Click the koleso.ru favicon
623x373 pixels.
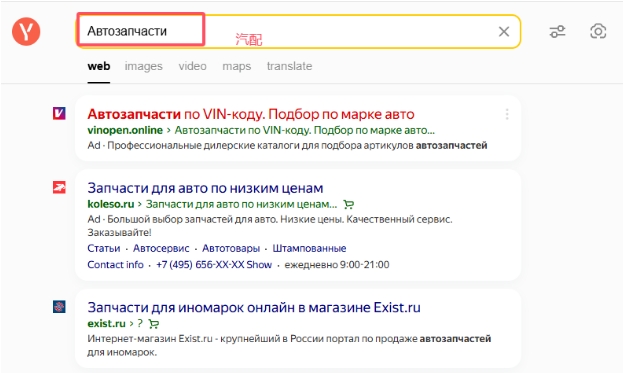59,187
